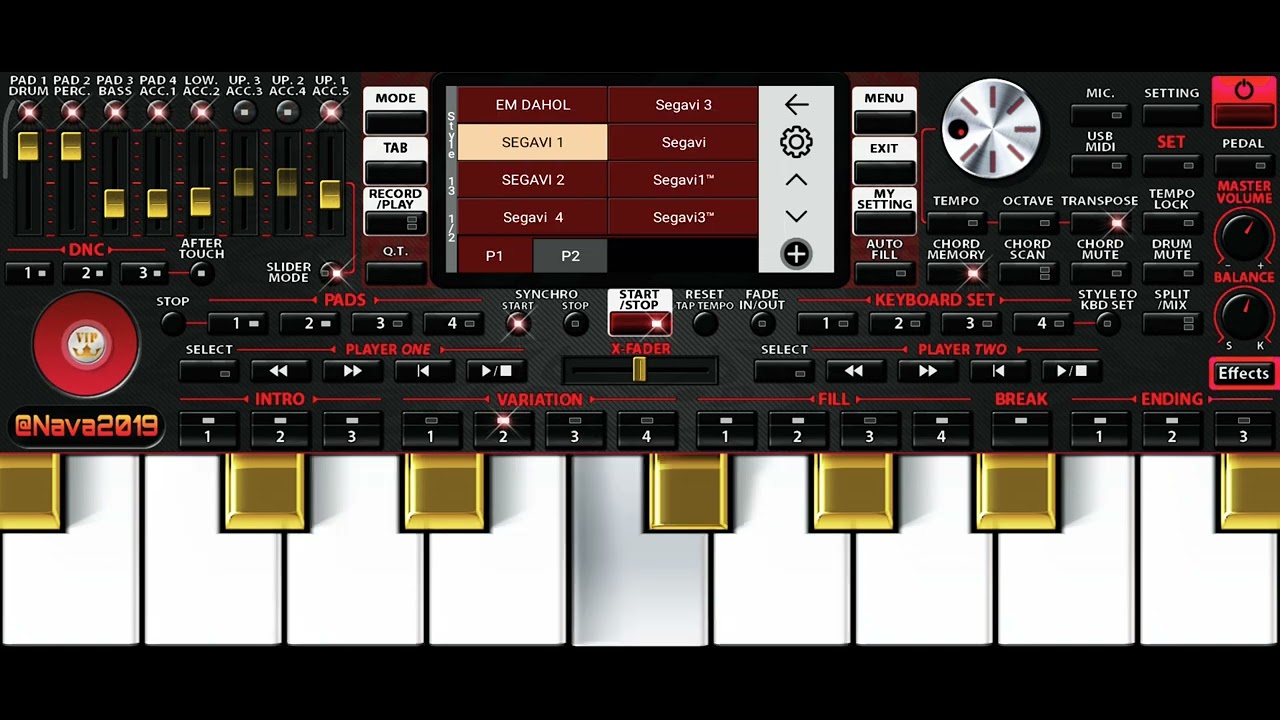Trigger Fill 3 button
Image resolution: width=1280 pixels, height=720 pixels.
click(x=869, y=429)
